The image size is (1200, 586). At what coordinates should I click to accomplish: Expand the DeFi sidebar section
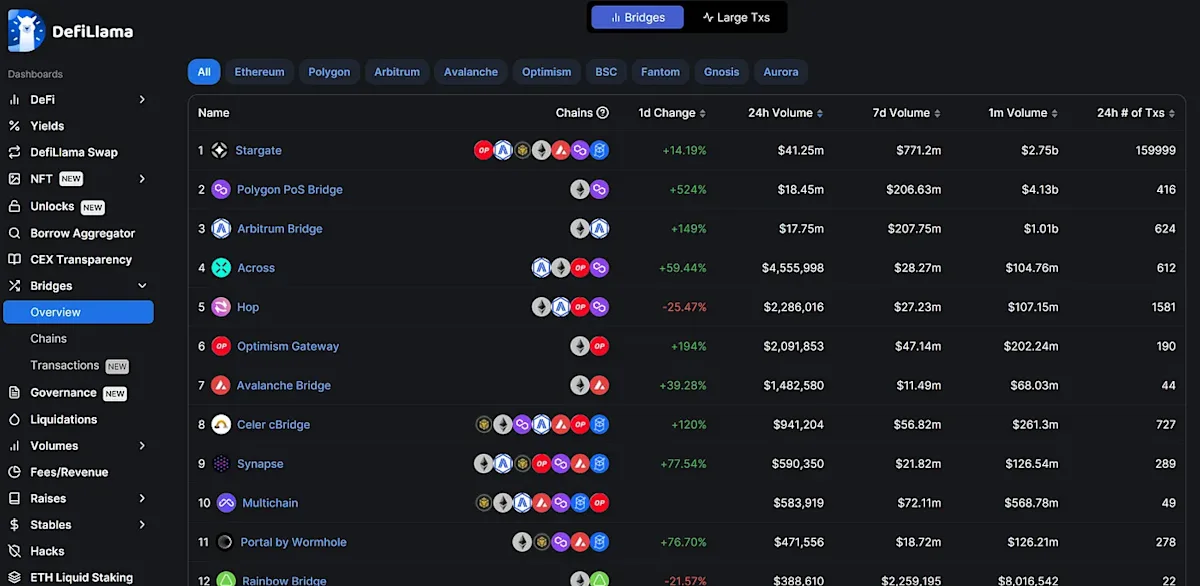coord(142,99)
